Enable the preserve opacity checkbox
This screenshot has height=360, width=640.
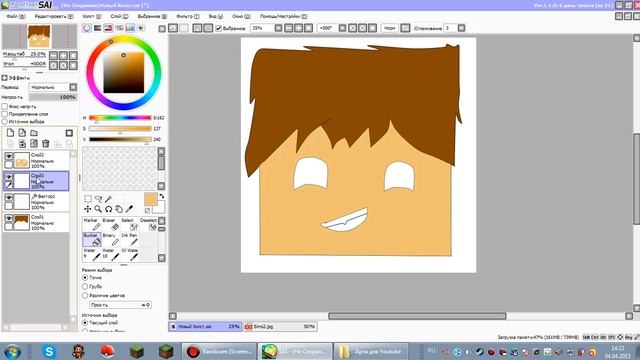pyautogui.click(x=5, y=107)
